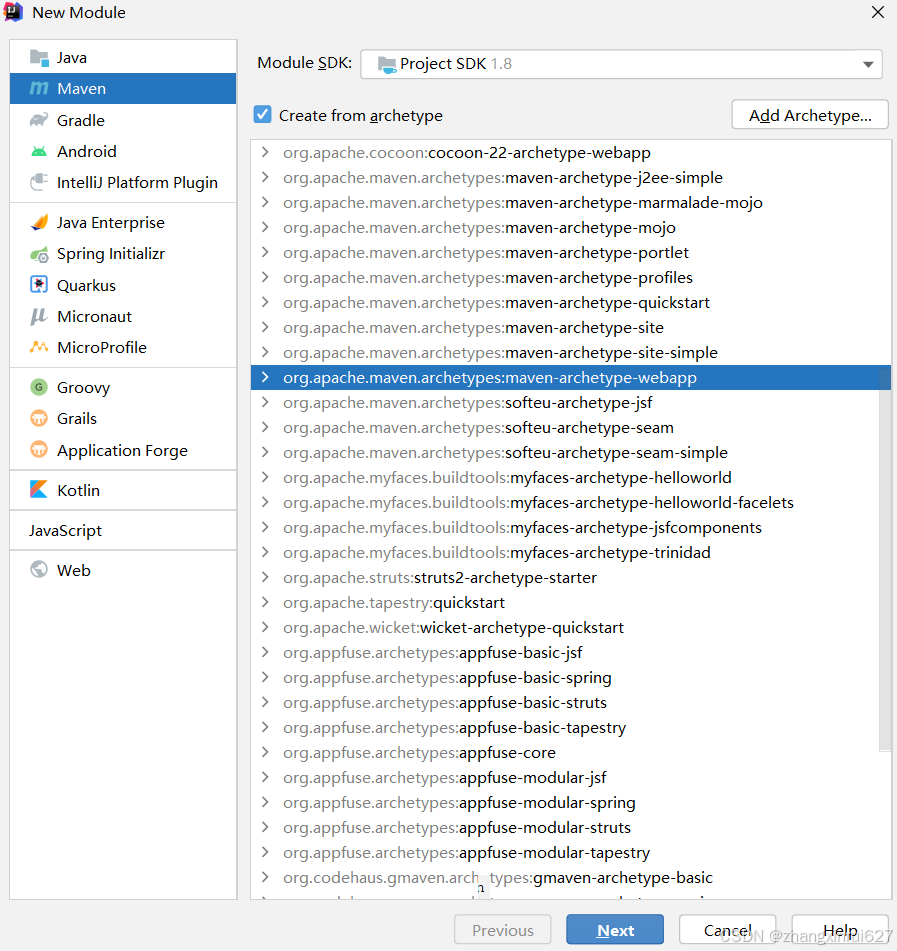Open the Module SDK dropdown
The height and width of the screenshot is (951, 897).
[621, 64]
